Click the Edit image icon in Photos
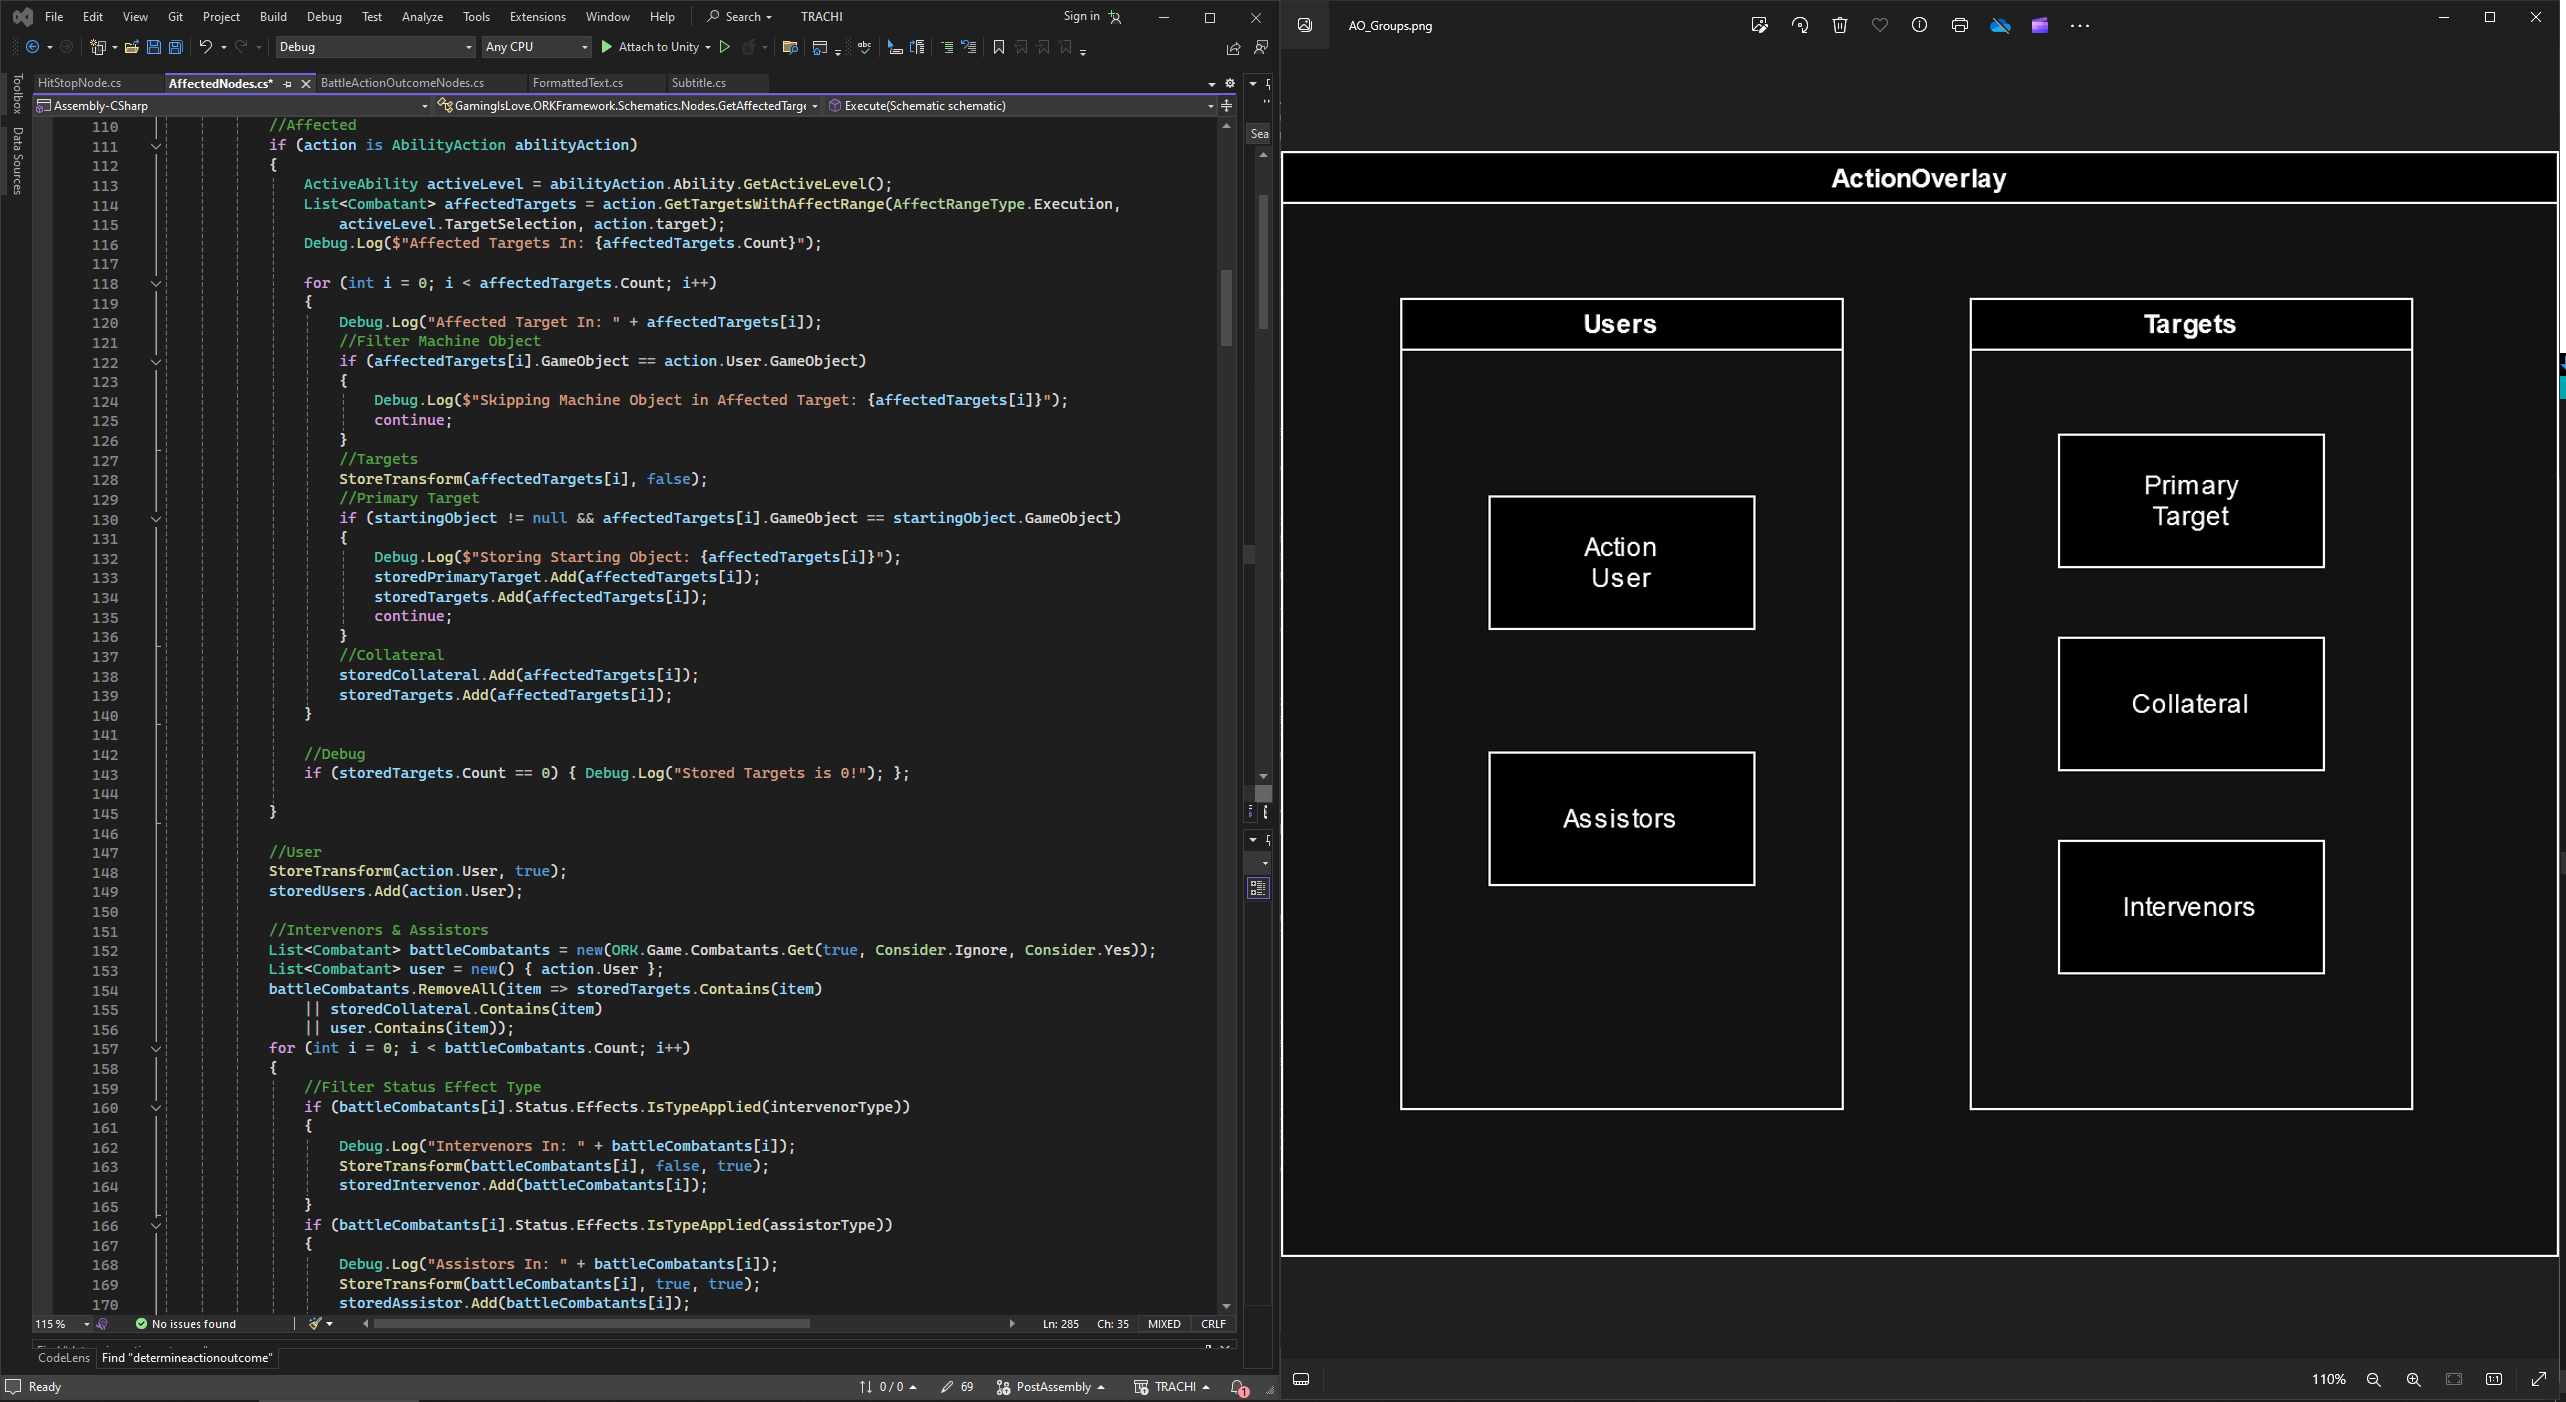The image size is (2566, 1402). [1759, 26]
